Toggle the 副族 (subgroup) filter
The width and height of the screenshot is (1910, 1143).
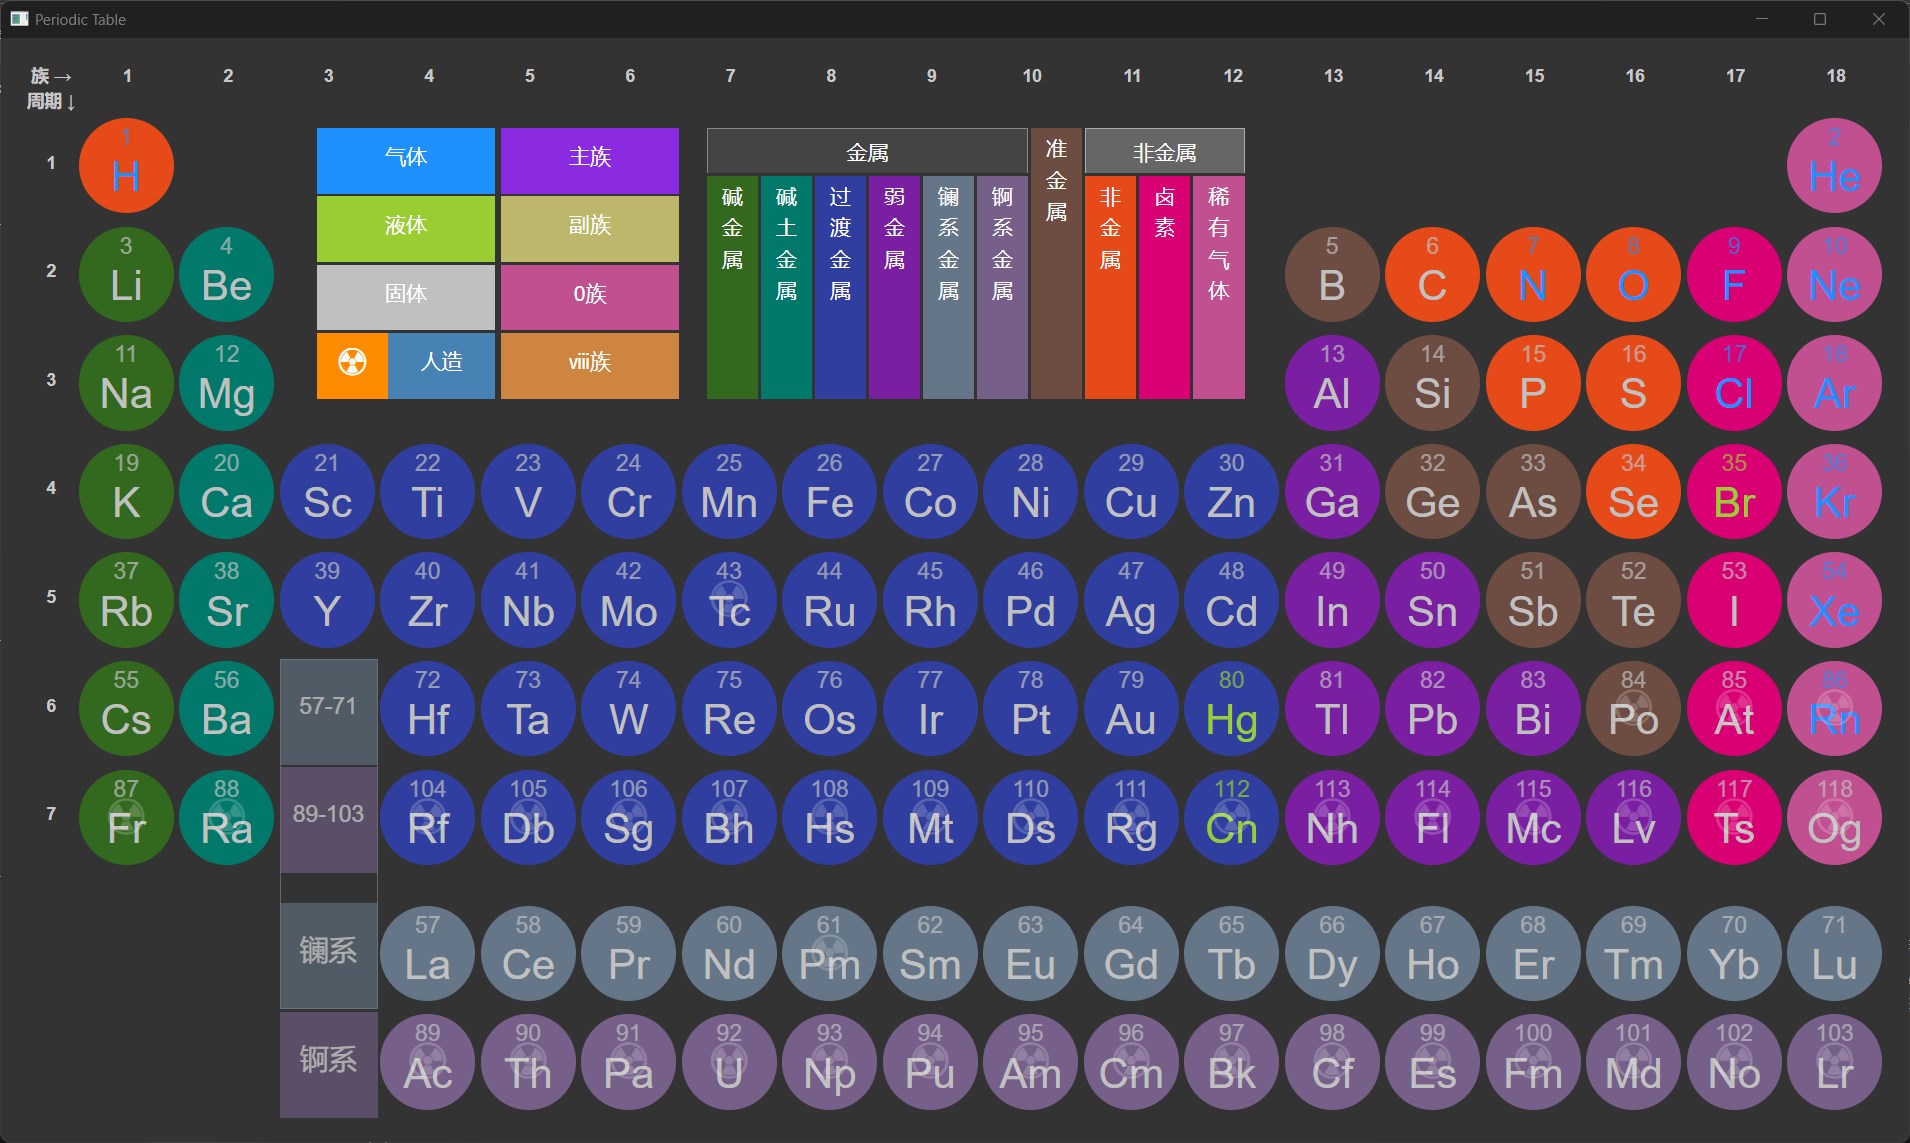590,228
